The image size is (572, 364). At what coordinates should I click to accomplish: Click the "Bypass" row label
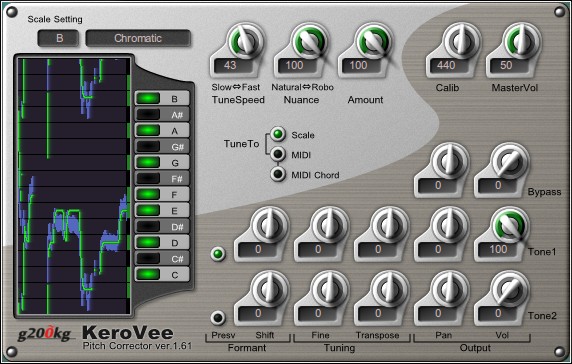click(x=544, y=192)
